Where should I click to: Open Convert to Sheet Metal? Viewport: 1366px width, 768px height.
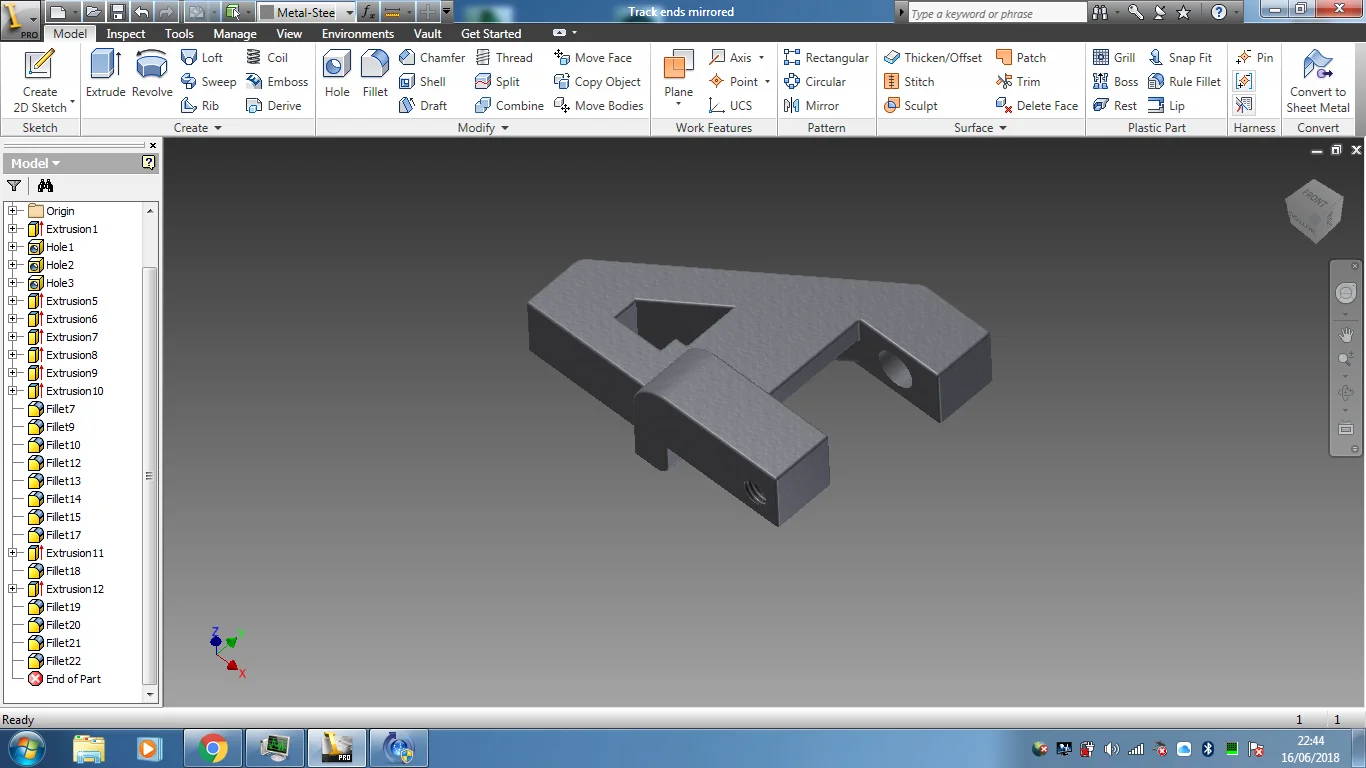pyautogui.click(x=1318, y=80)
